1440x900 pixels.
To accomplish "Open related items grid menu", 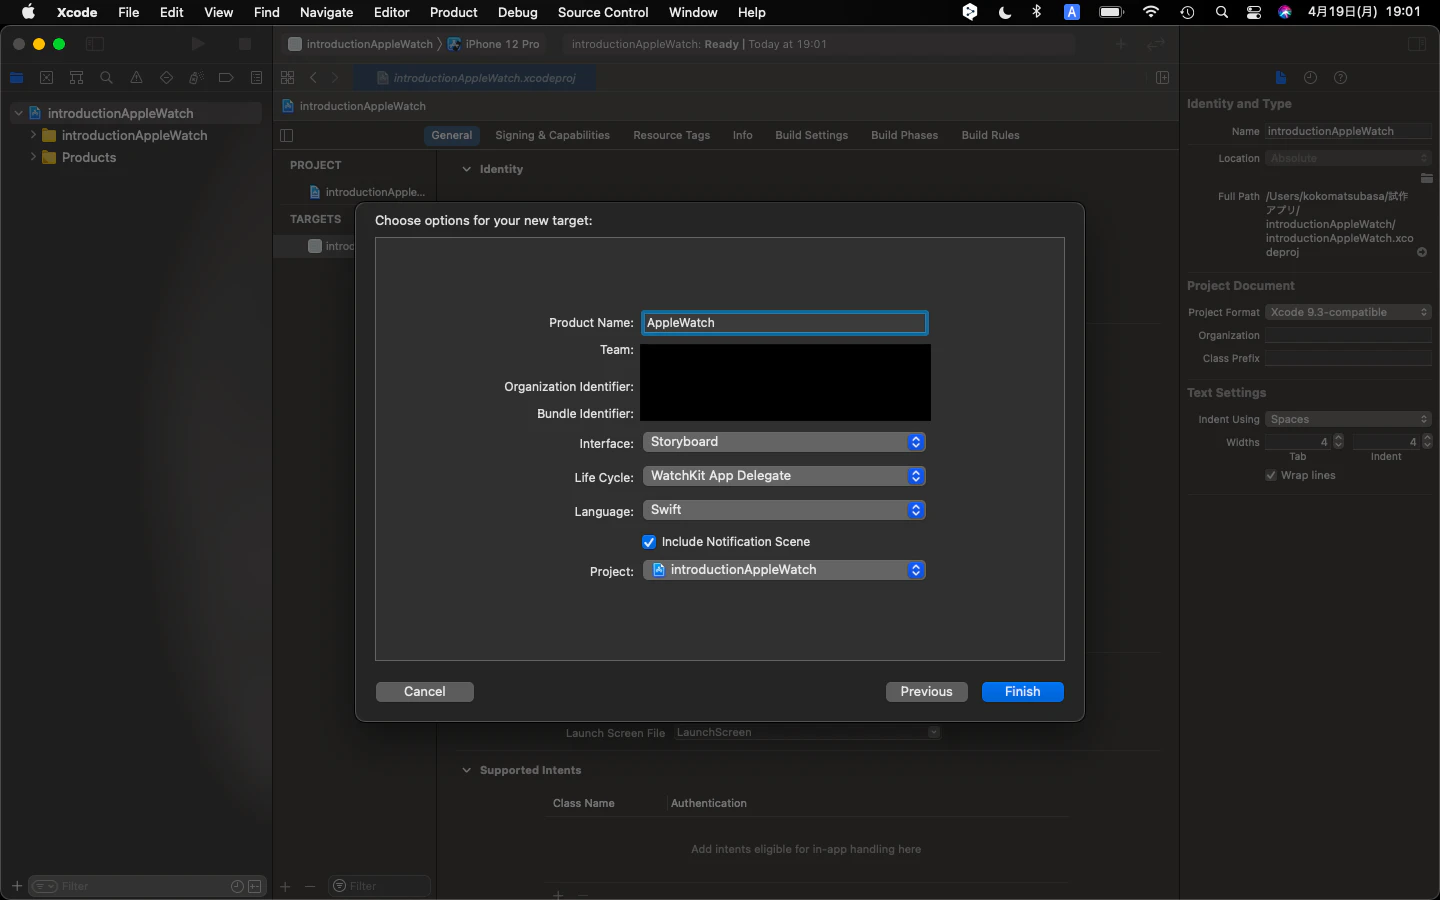I will tap(288, 78).
